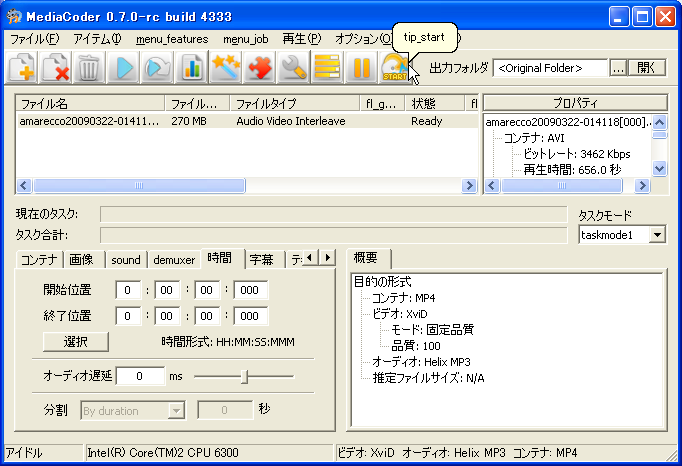The width and height of the screenshot is (682, 466).
Task: Click the Remove File red X icon
Action: pos(56,68)
